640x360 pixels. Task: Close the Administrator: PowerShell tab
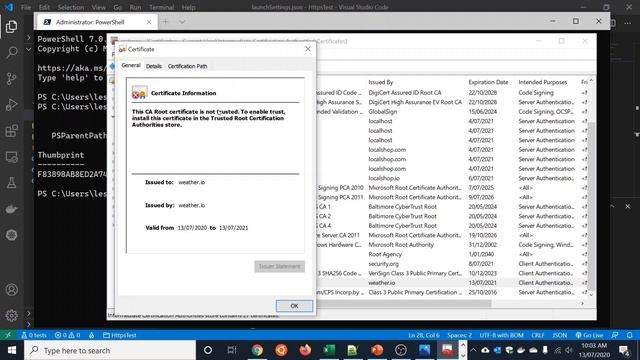149,22
